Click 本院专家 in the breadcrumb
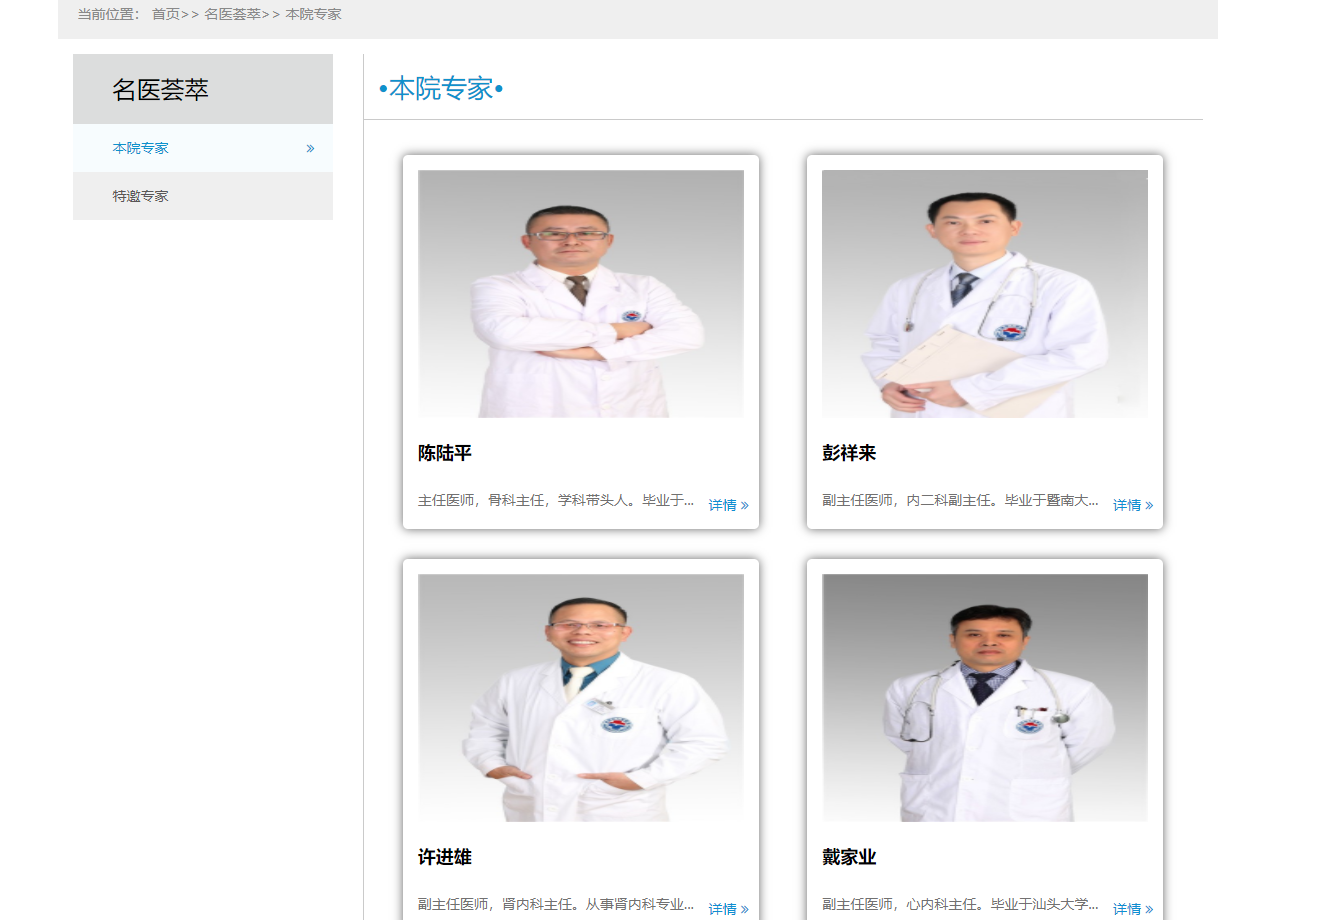Viewport: 1318px width, 920px height. coord(314,14)
